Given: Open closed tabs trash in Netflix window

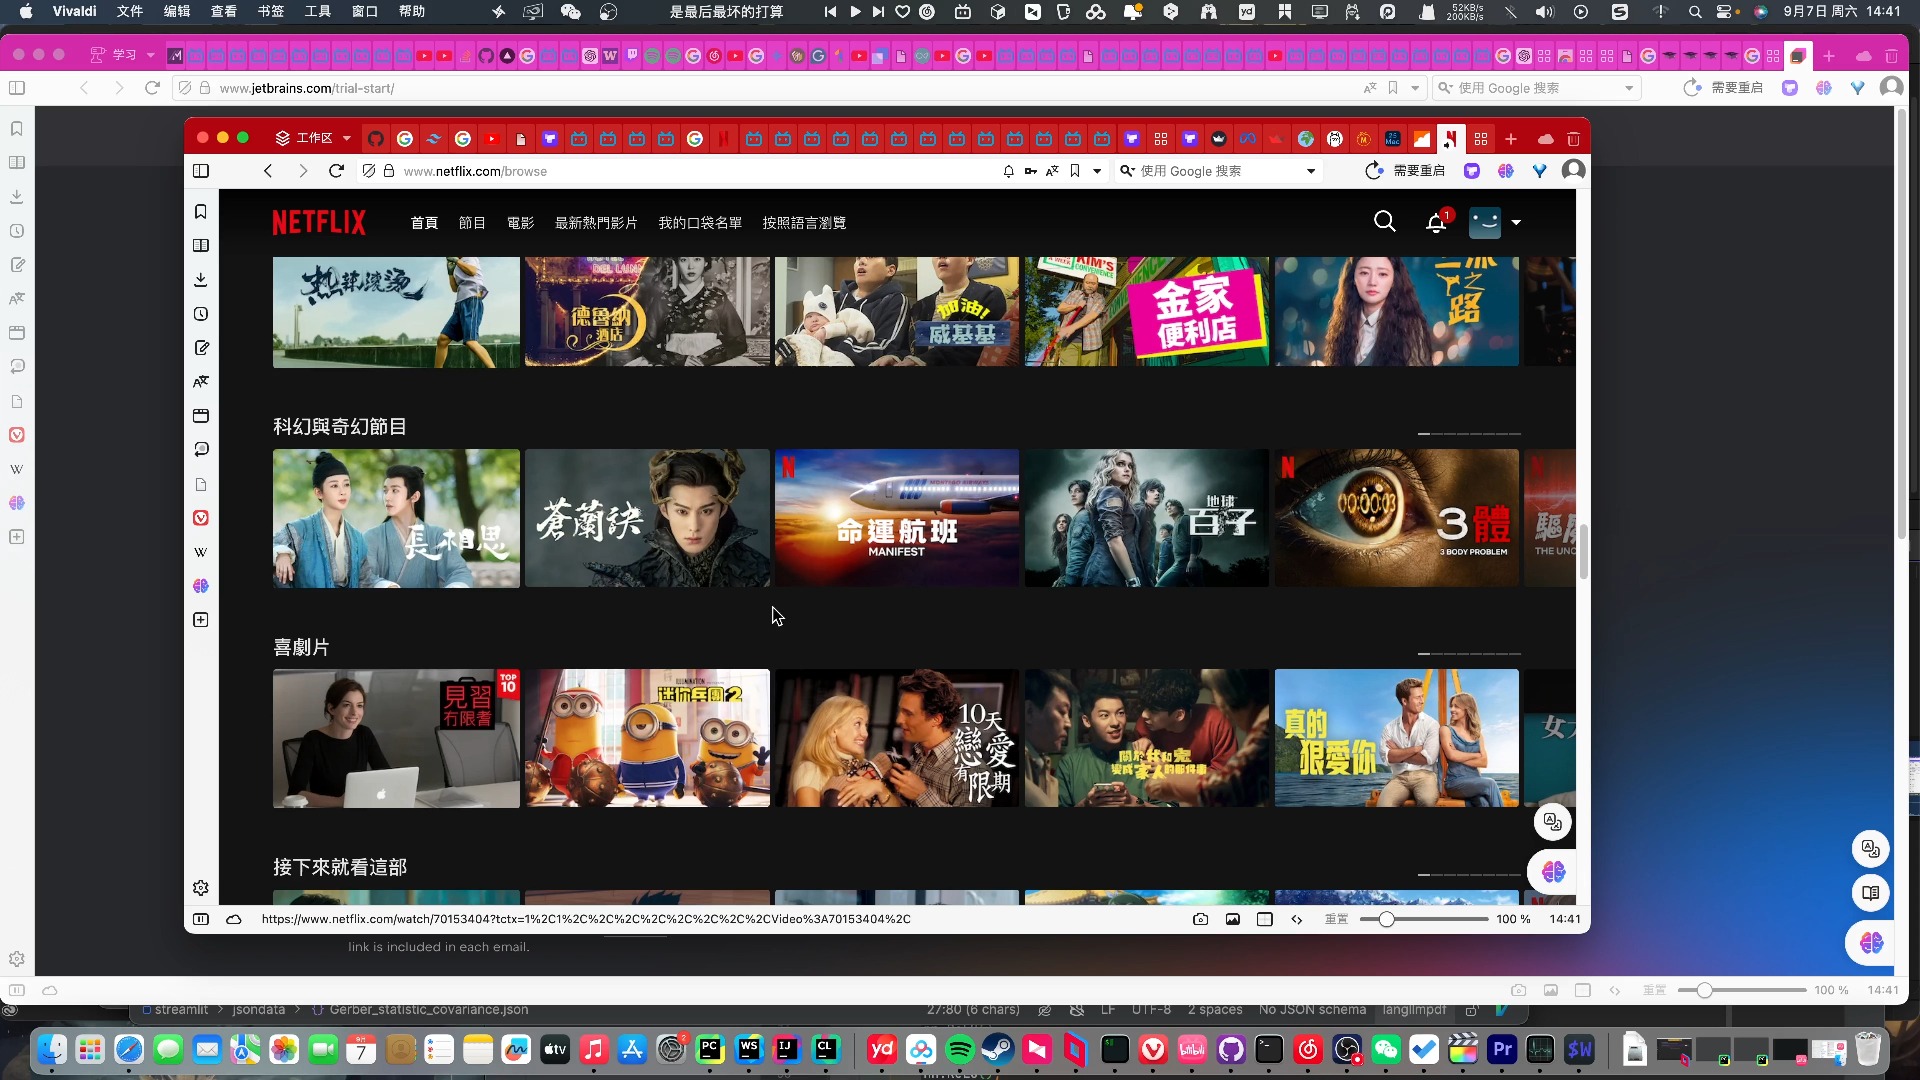Looking at the screenshot, I should point(1573,139).
